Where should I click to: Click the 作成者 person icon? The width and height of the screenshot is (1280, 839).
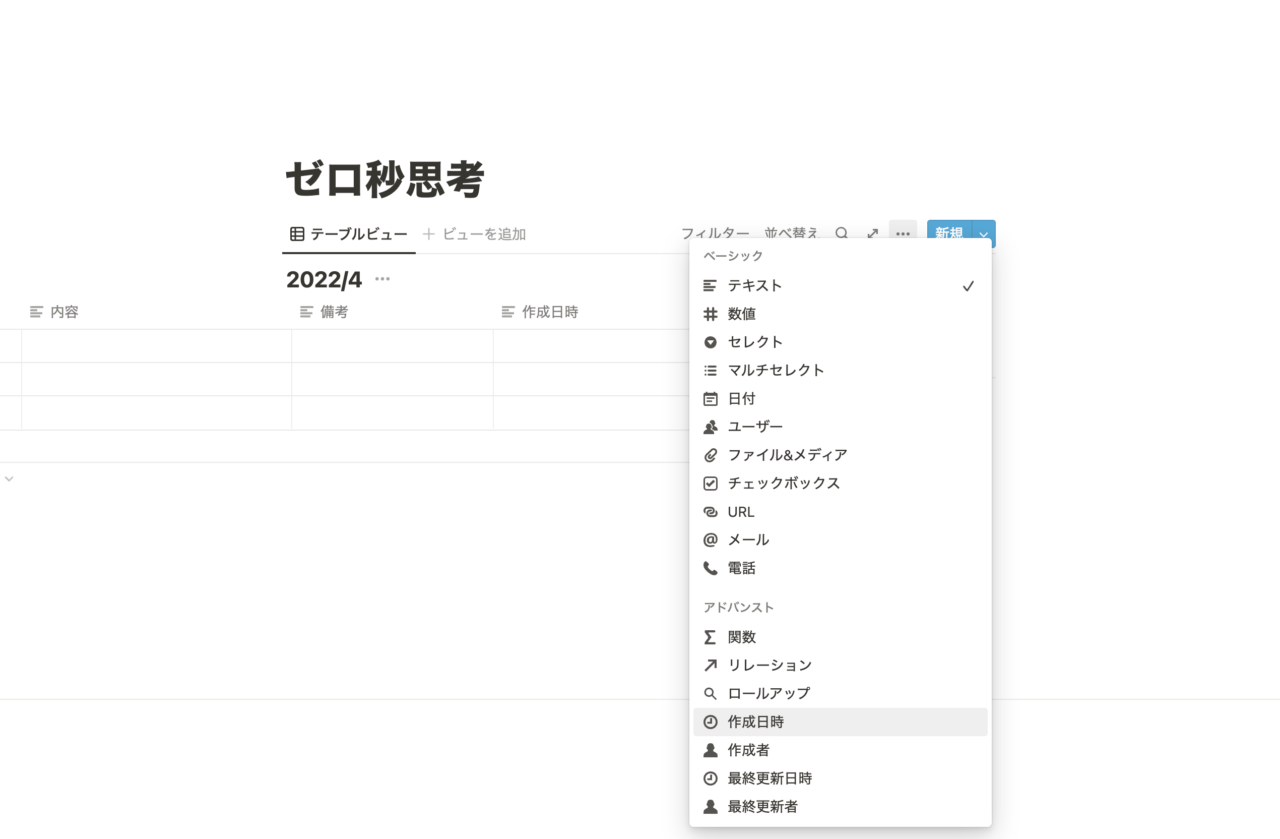(710, 750)
